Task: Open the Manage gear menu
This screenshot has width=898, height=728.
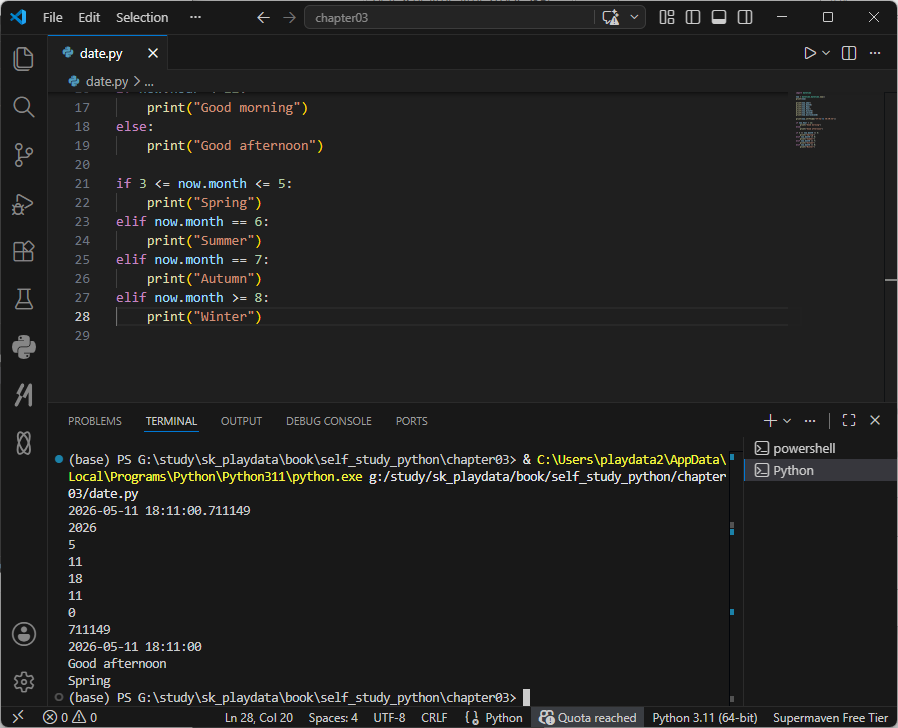Action: [23, 682]
